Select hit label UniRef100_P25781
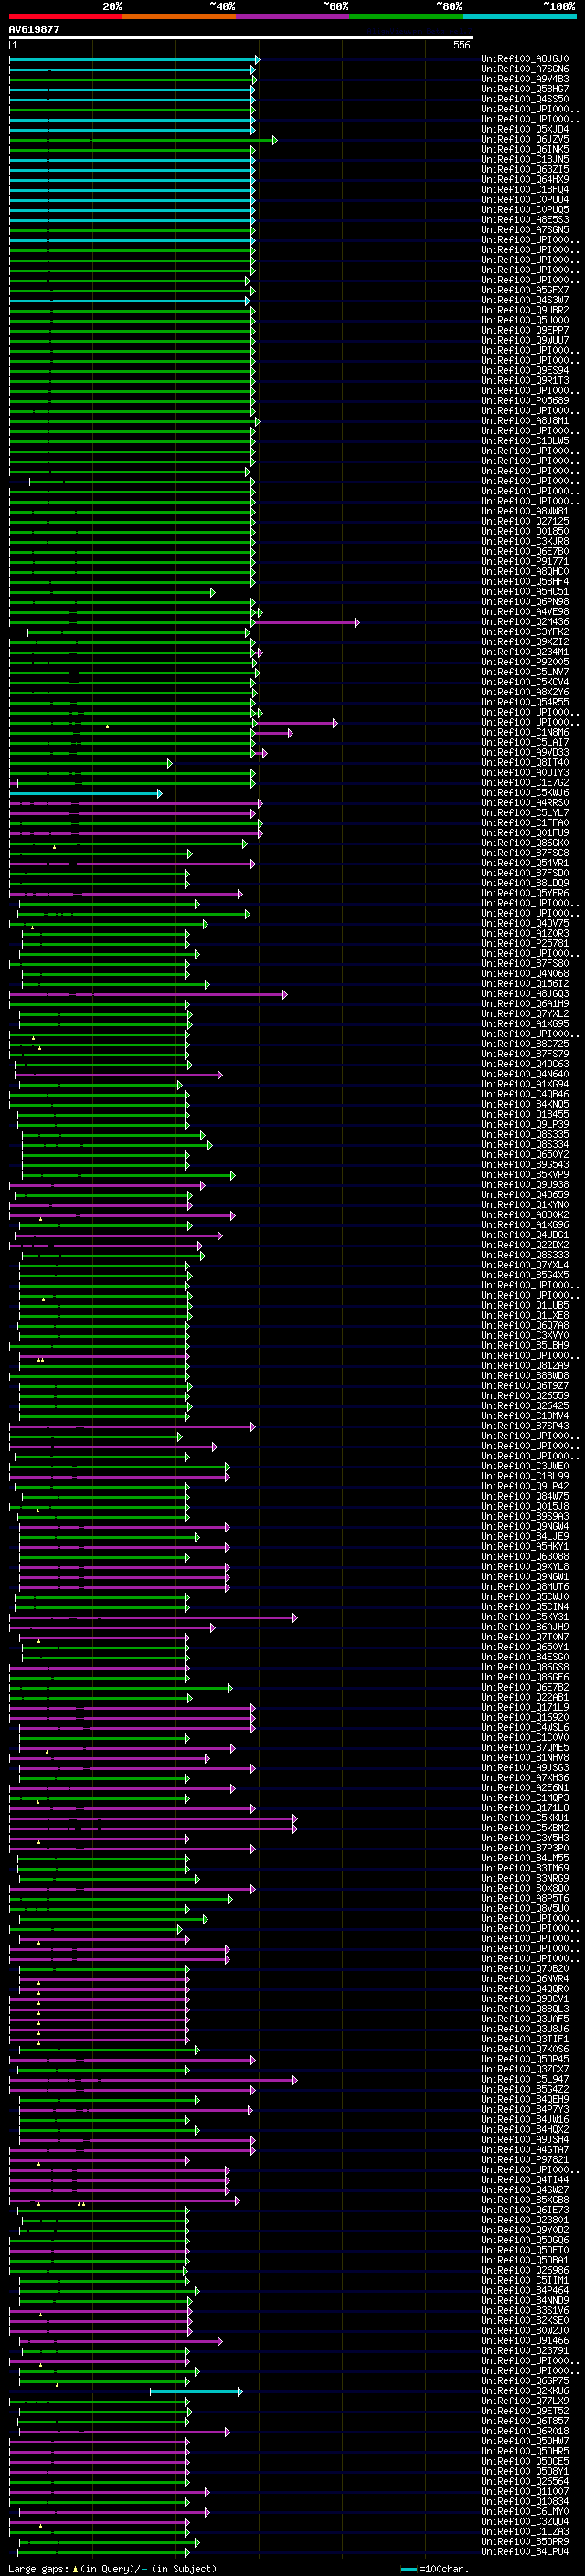The image size is (585, 2576). coord(525,943)
